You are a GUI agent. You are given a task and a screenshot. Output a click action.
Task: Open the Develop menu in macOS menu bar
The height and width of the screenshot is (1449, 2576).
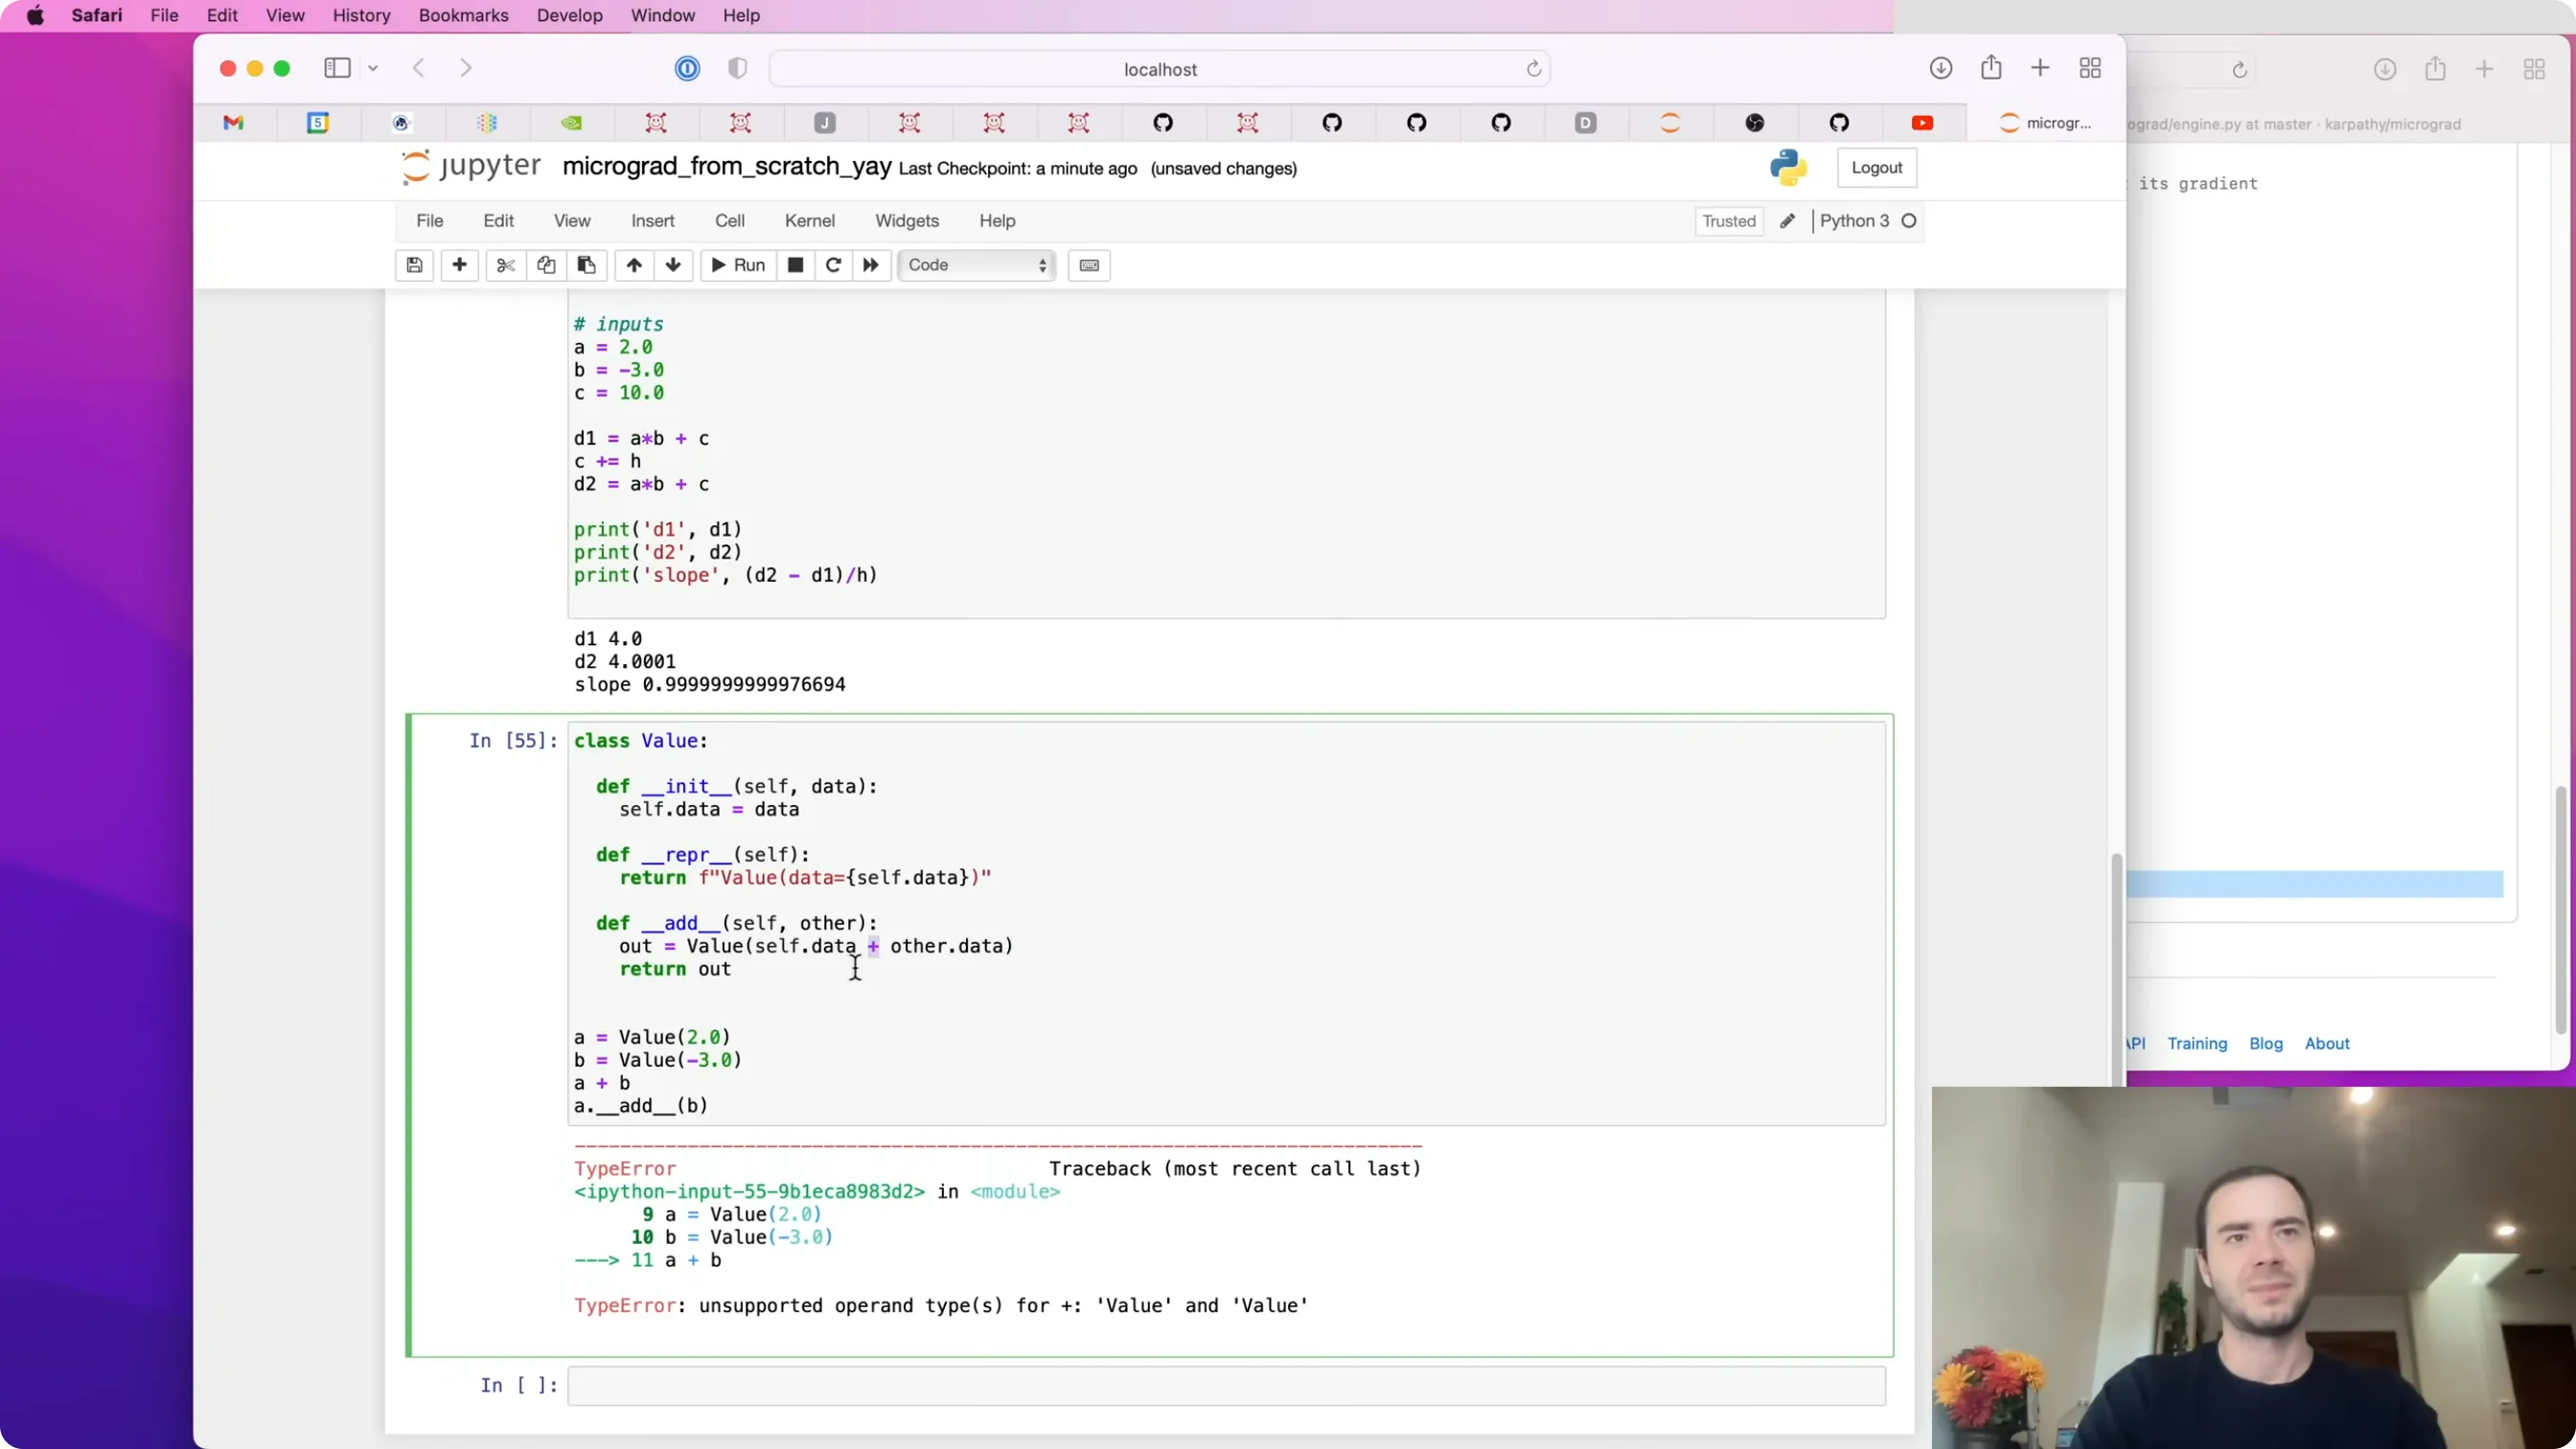[x=569, y=15]
